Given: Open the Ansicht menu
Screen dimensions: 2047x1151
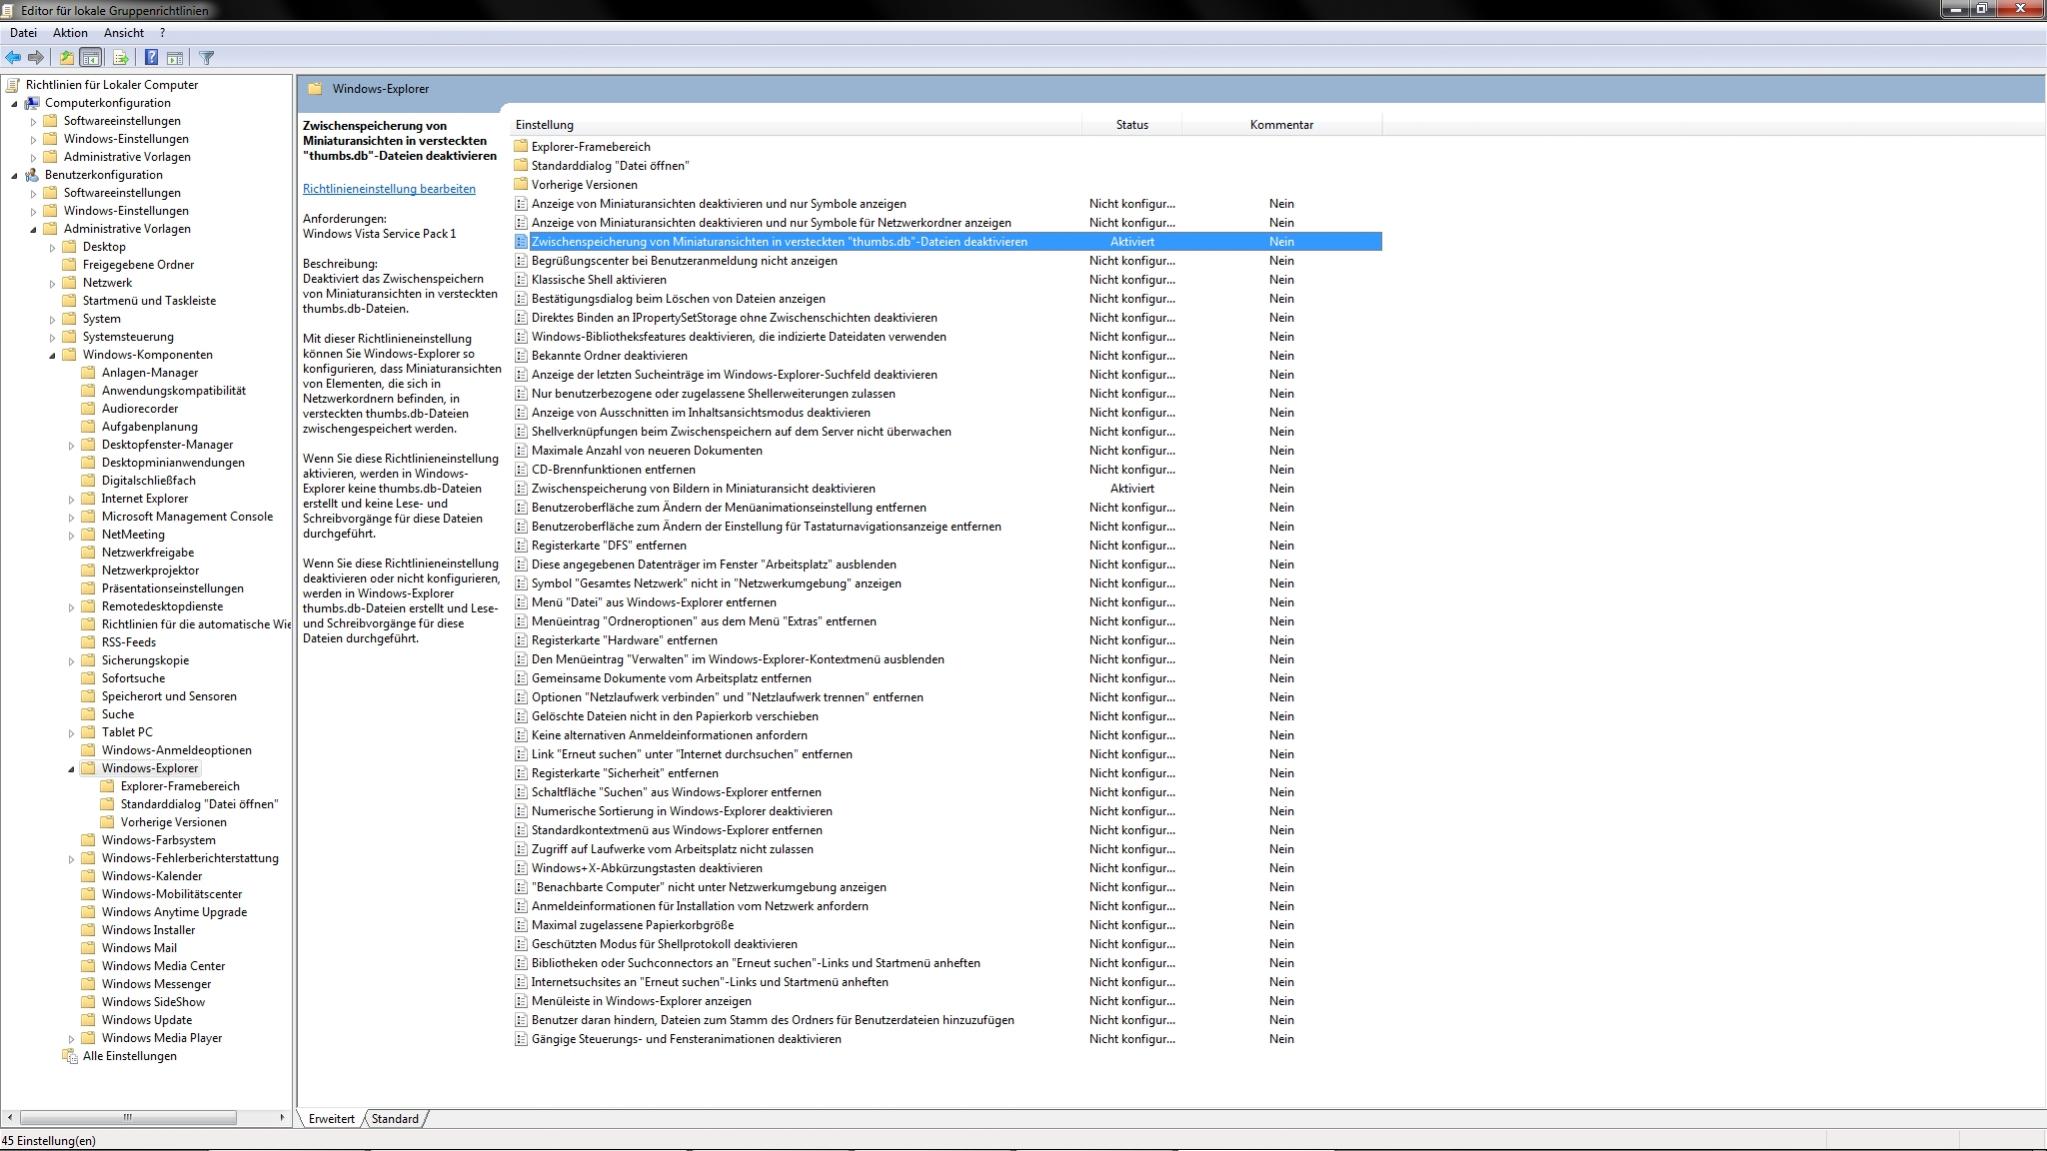Looking at the screenshot, I should coord(123,33).
